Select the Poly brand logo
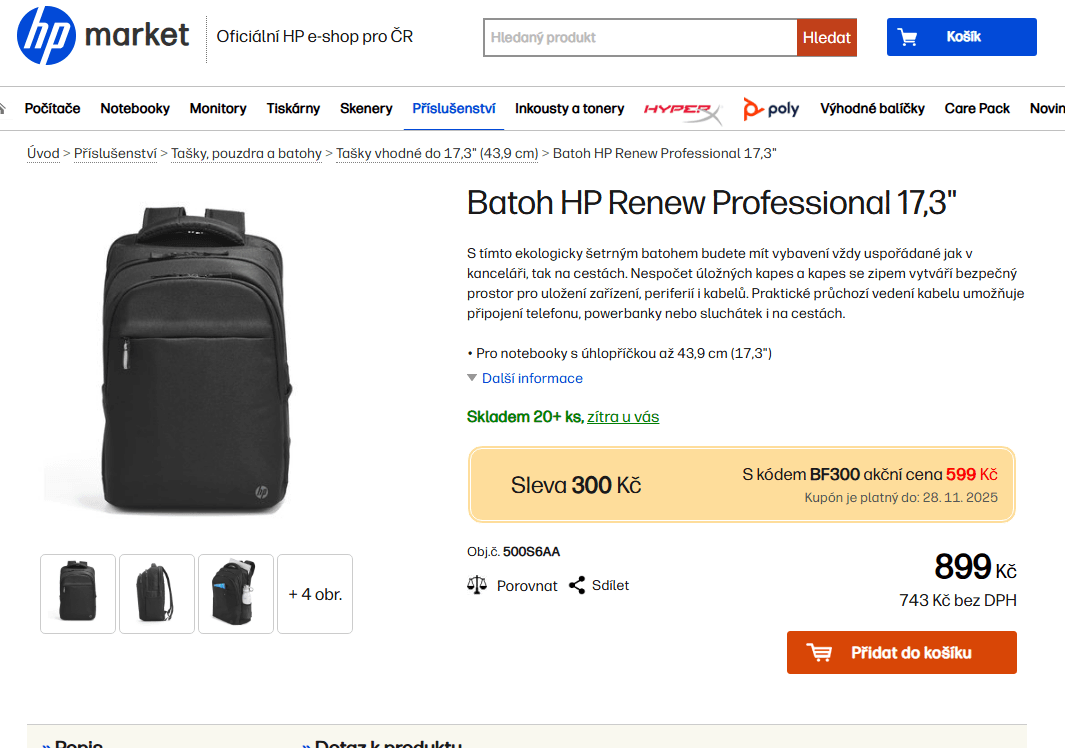This screenshot has height=748, width=1065. coord(771,108)
